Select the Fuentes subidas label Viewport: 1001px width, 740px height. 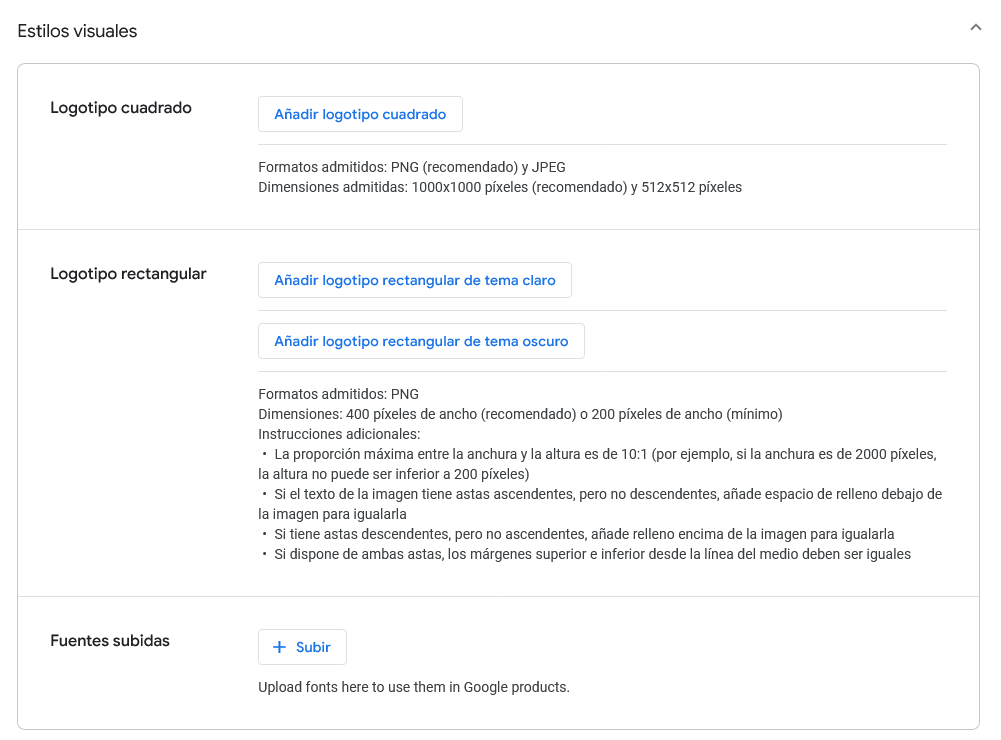click(x=110, y=640)
